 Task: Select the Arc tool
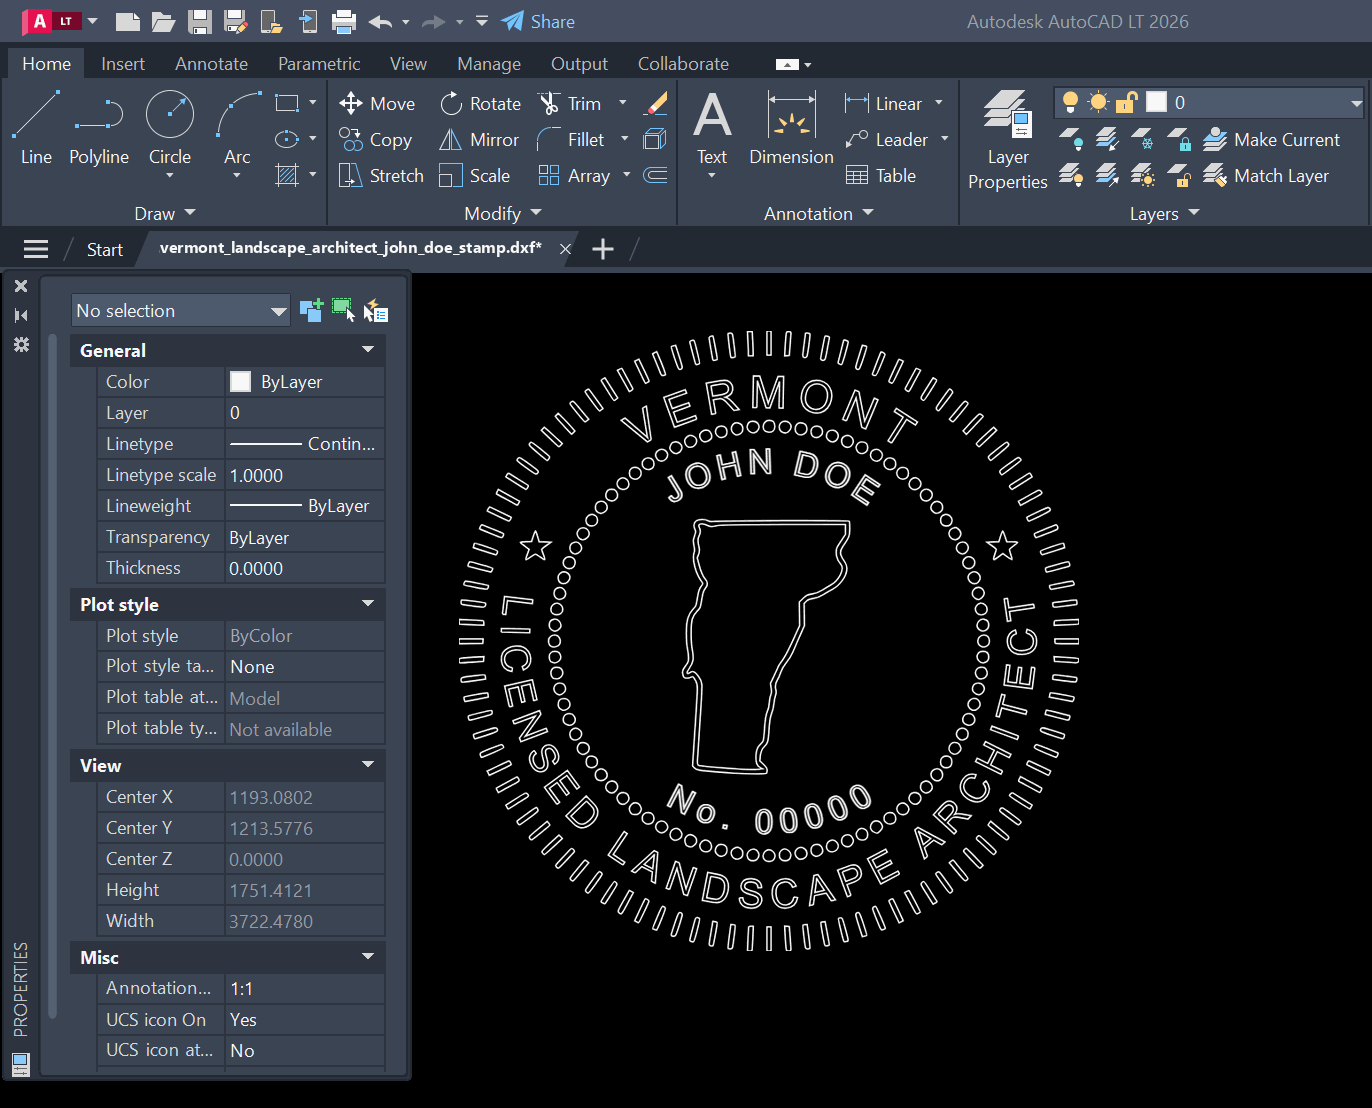[x=237, y=132]
